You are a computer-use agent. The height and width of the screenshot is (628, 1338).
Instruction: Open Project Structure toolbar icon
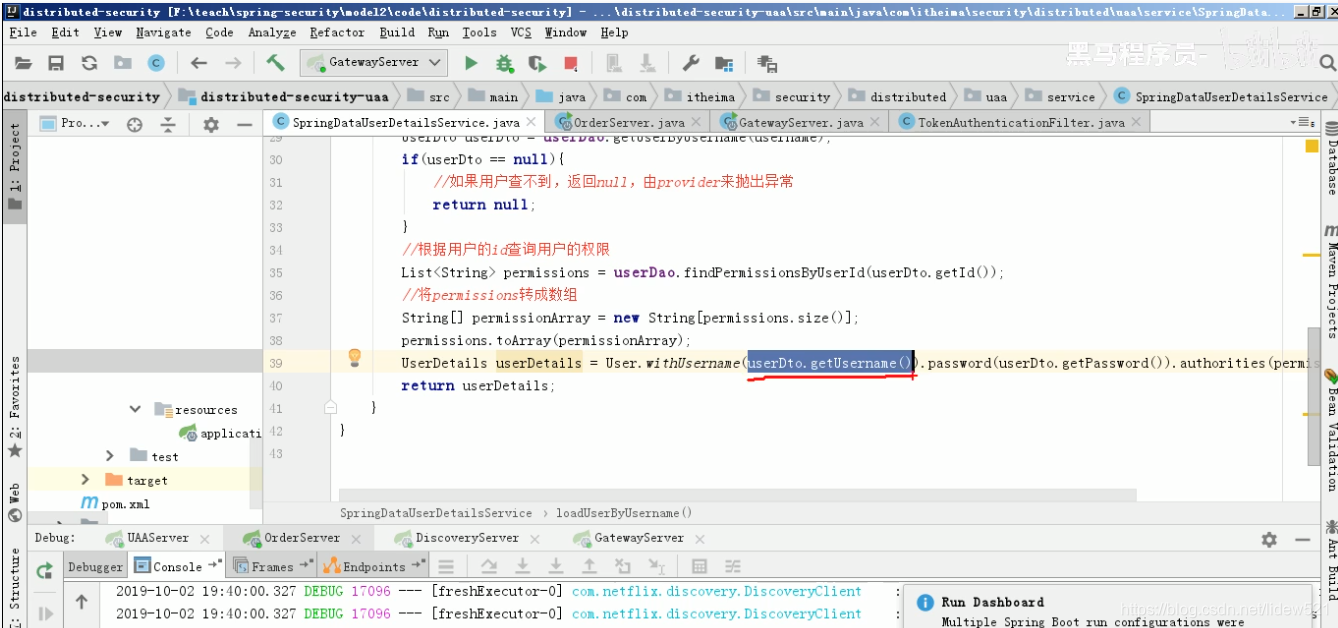tap(724, 63)
